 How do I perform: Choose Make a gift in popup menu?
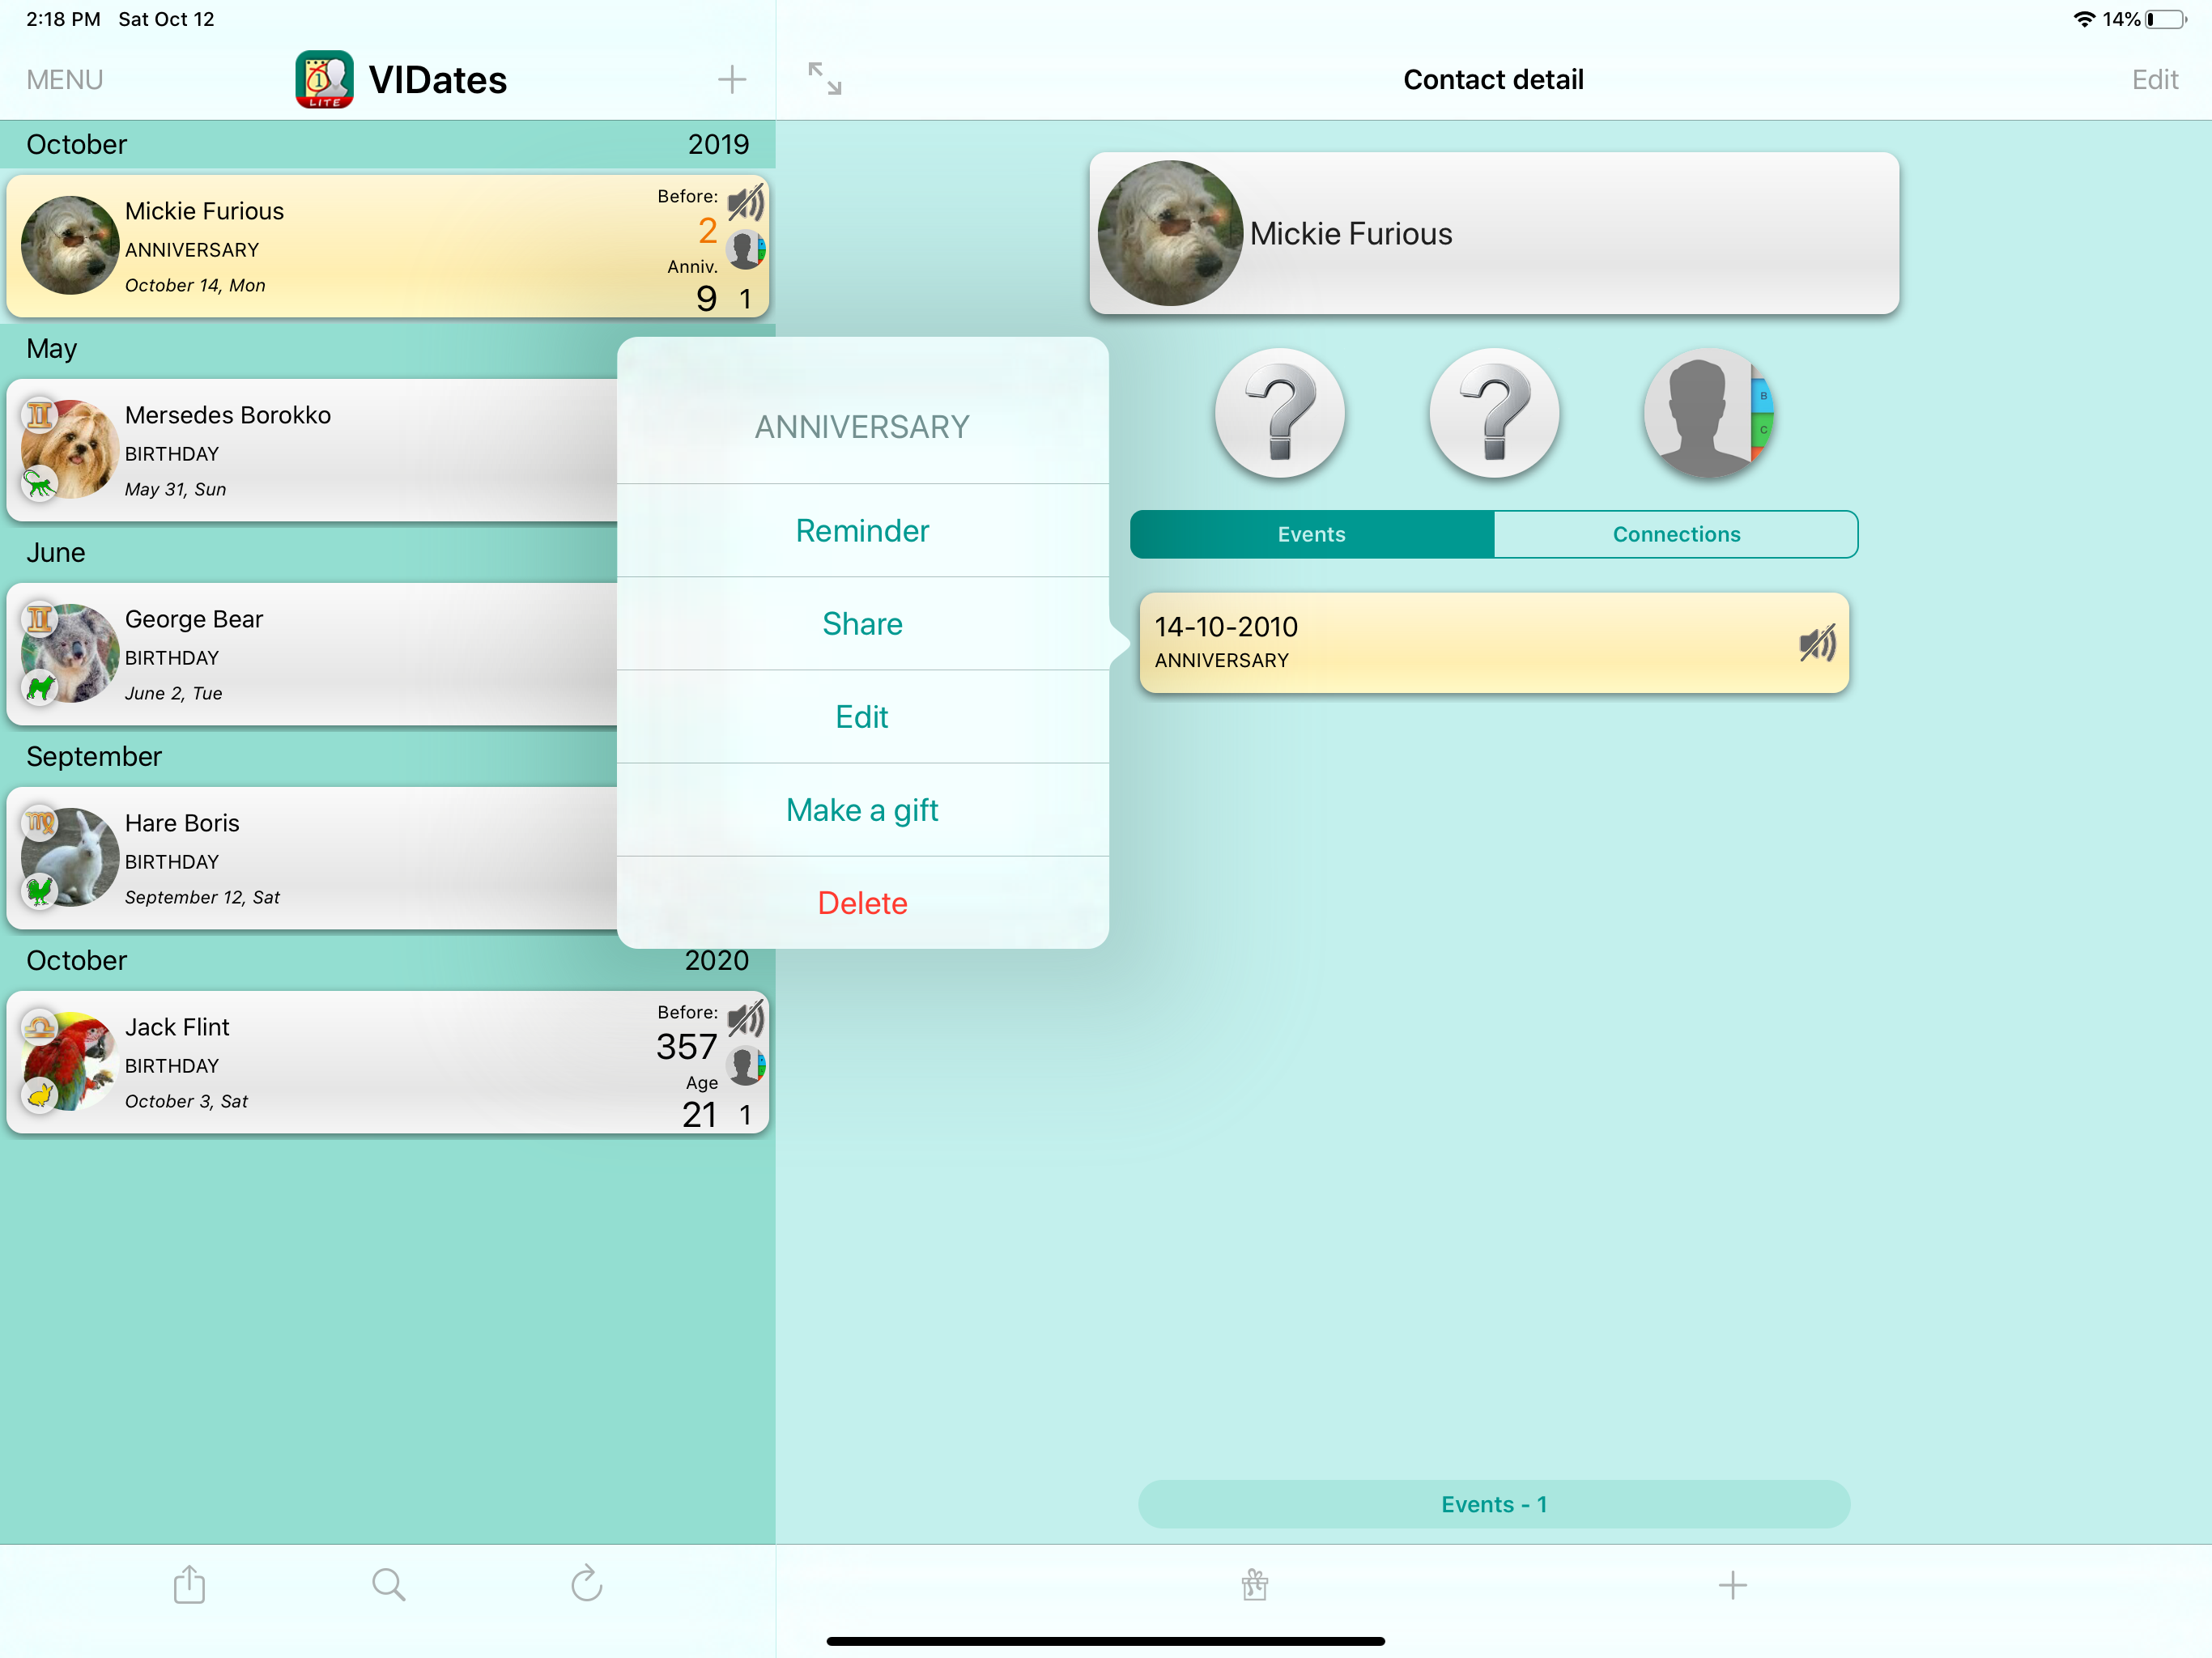tap(862, 810)
